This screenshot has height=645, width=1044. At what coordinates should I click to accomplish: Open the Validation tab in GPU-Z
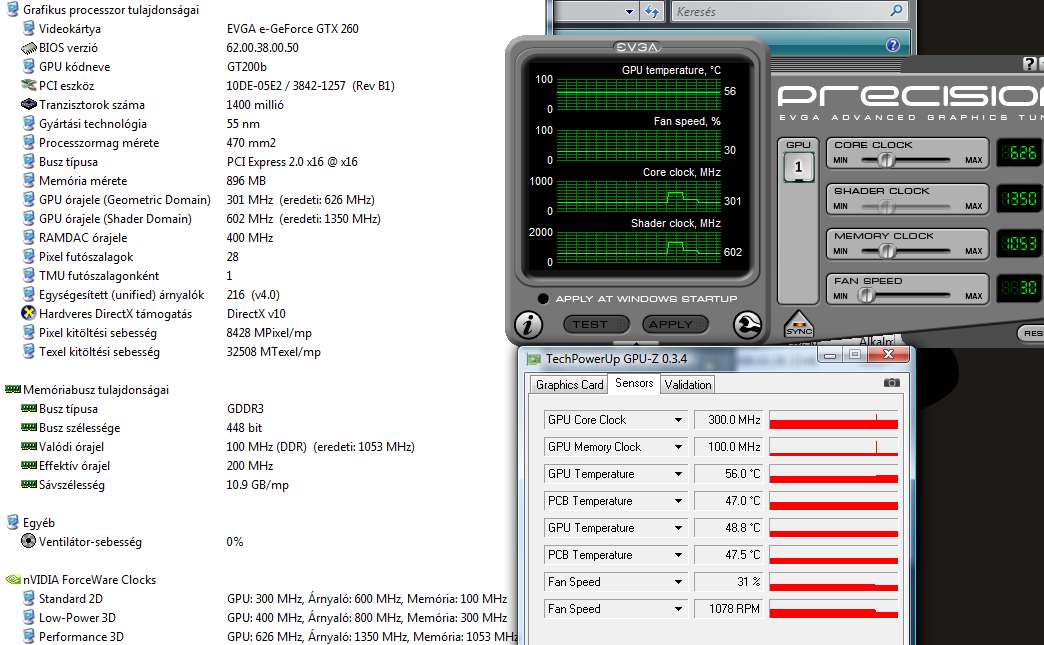[688, 385]
